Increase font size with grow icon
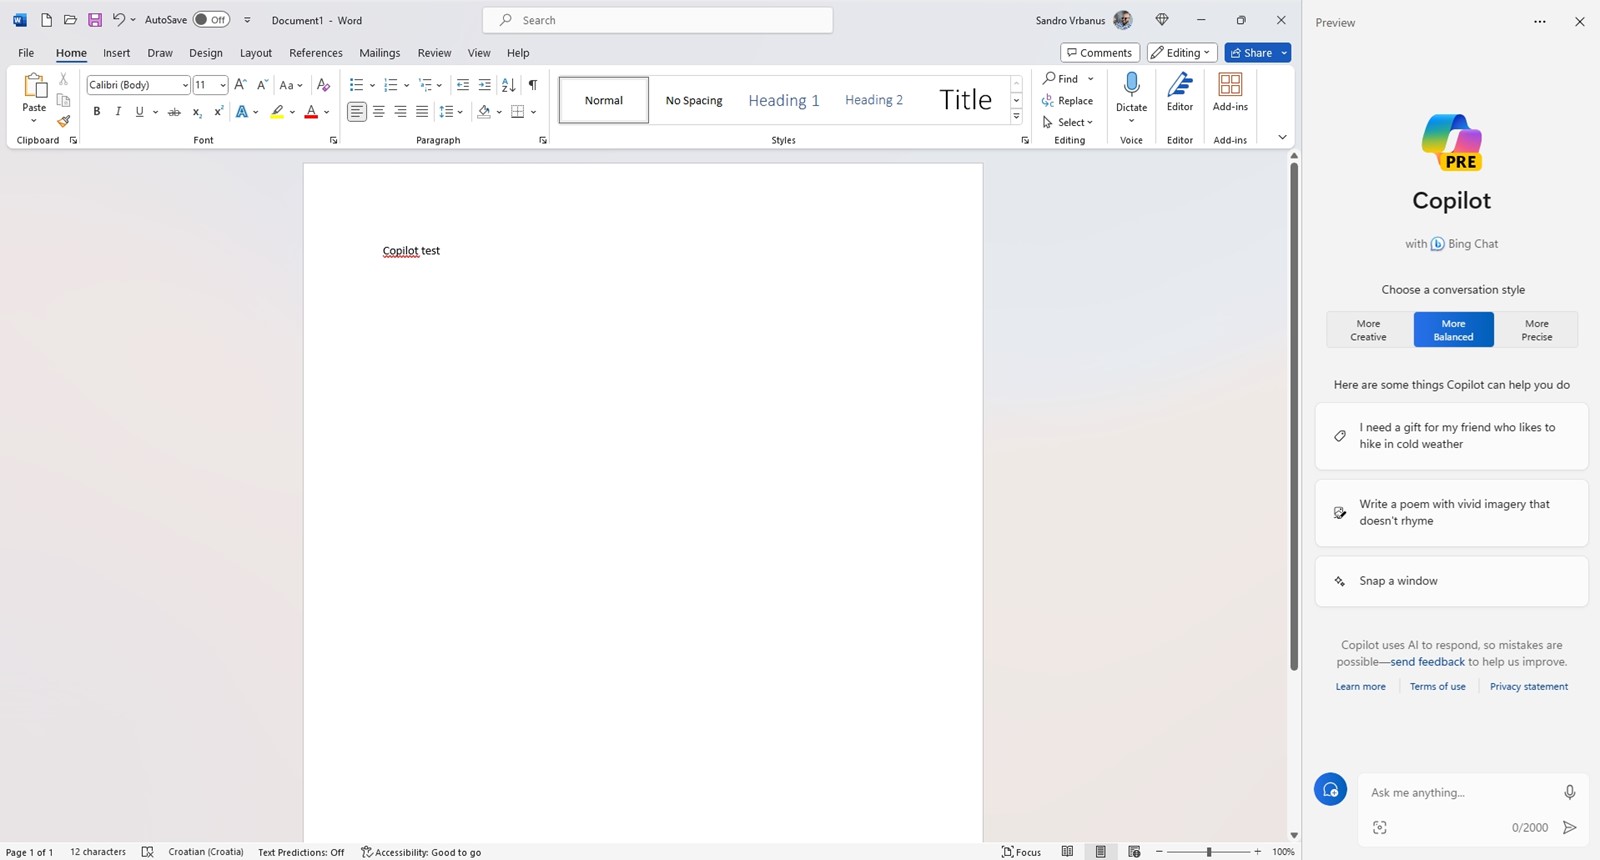This screenshot has width=1600, height=860. point(240,85)
